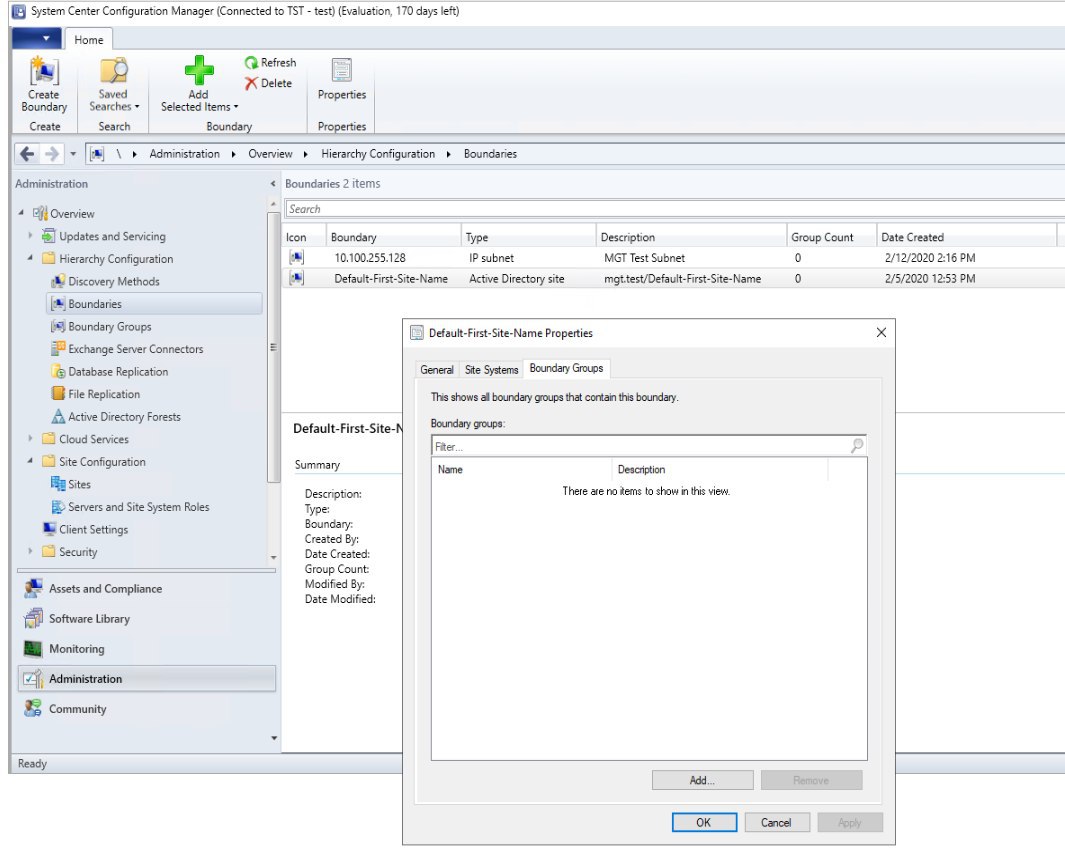Open Saved Searches icon in ribbon
Viewport: 1065px width, 851px height.
coord(113,71)
